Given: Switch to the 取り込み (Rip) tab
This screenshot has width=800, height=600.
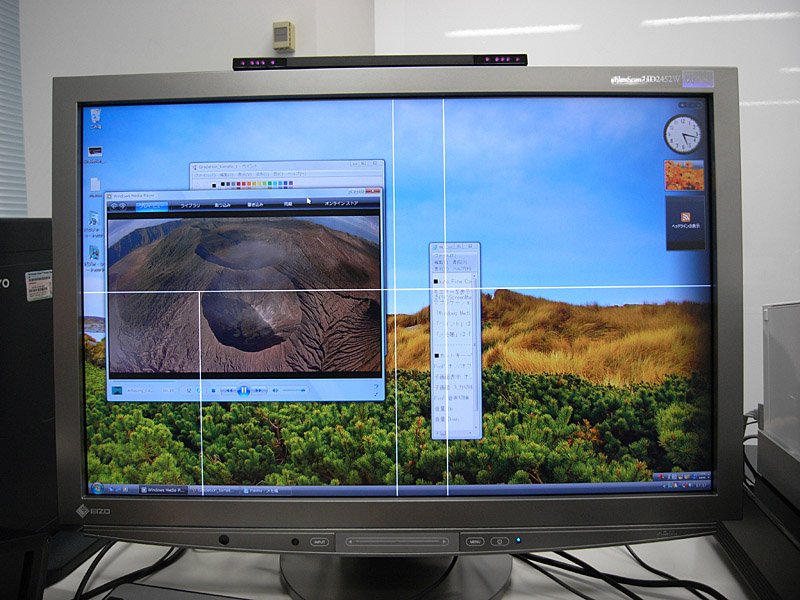Looking at the screenshot, I should [222, 205].
